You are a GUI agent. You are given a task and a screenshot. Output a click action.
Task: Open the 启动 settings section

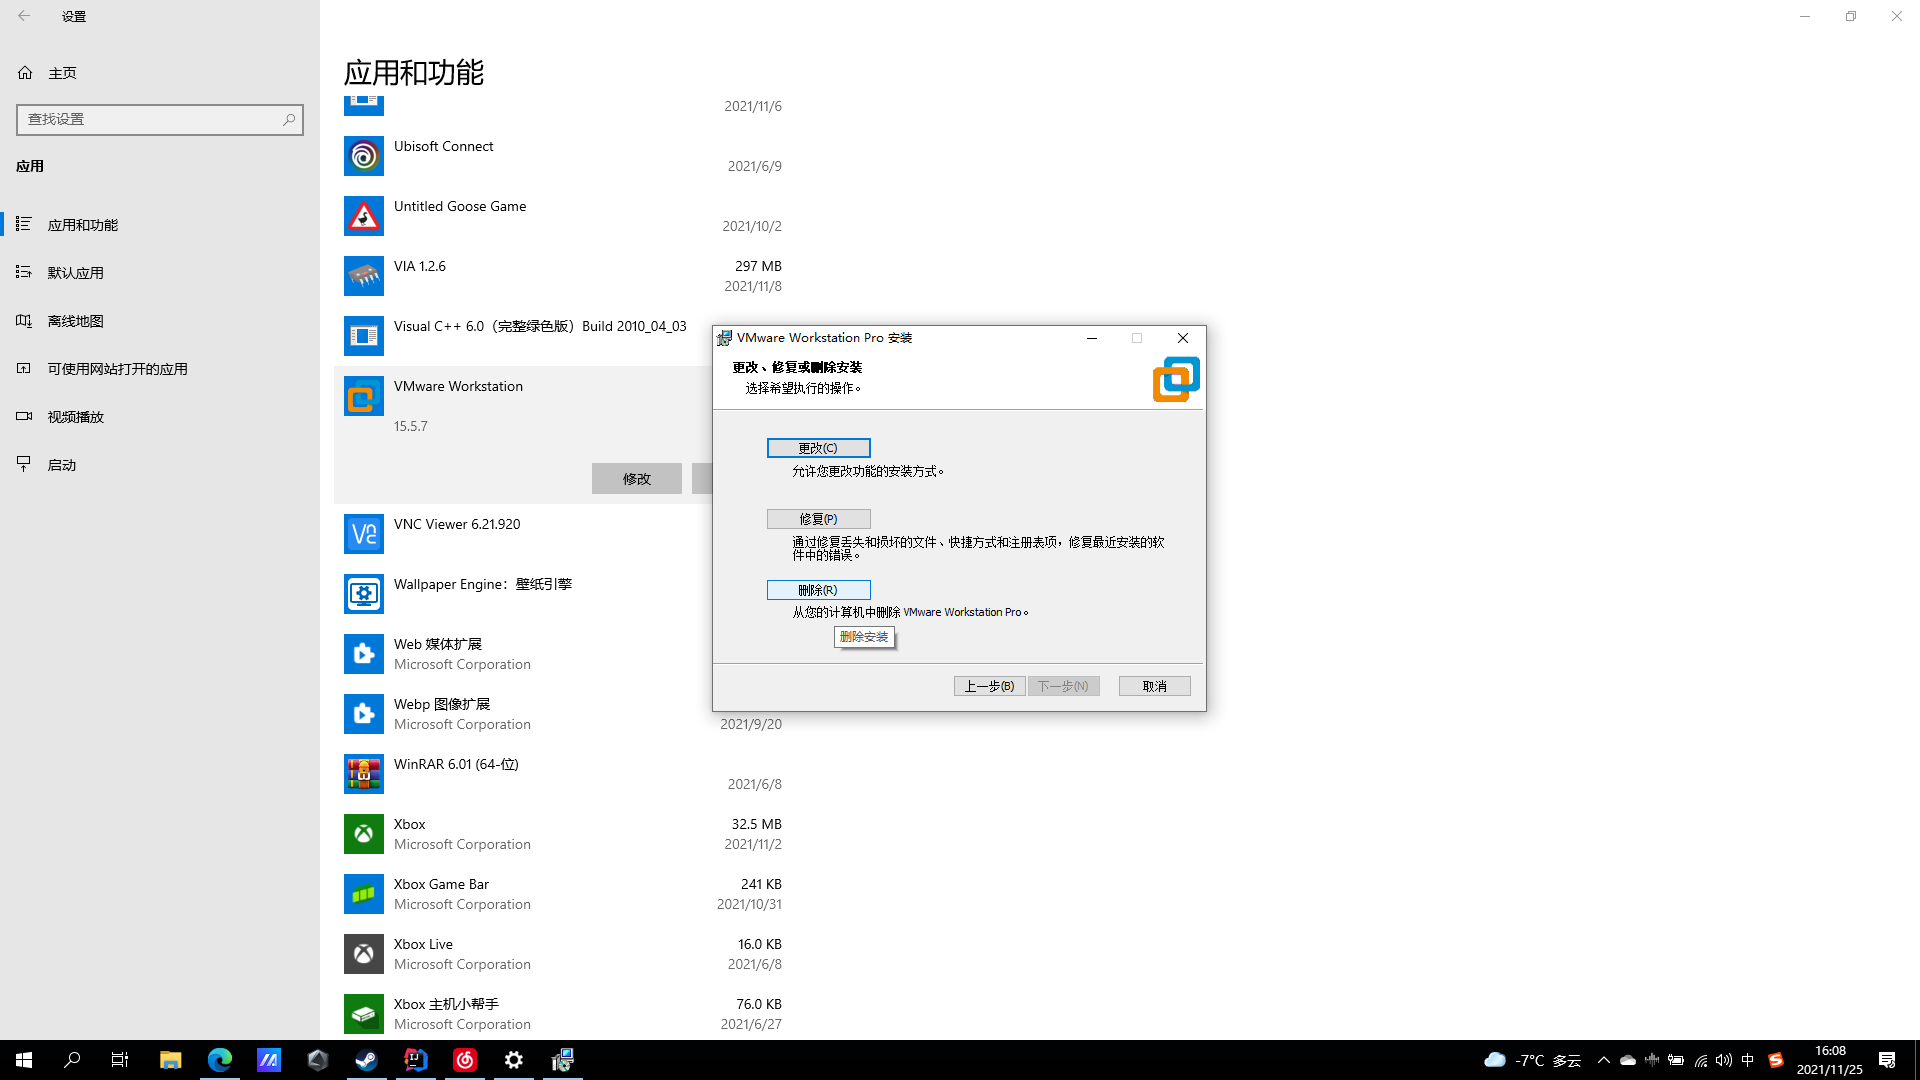[62, 464]
